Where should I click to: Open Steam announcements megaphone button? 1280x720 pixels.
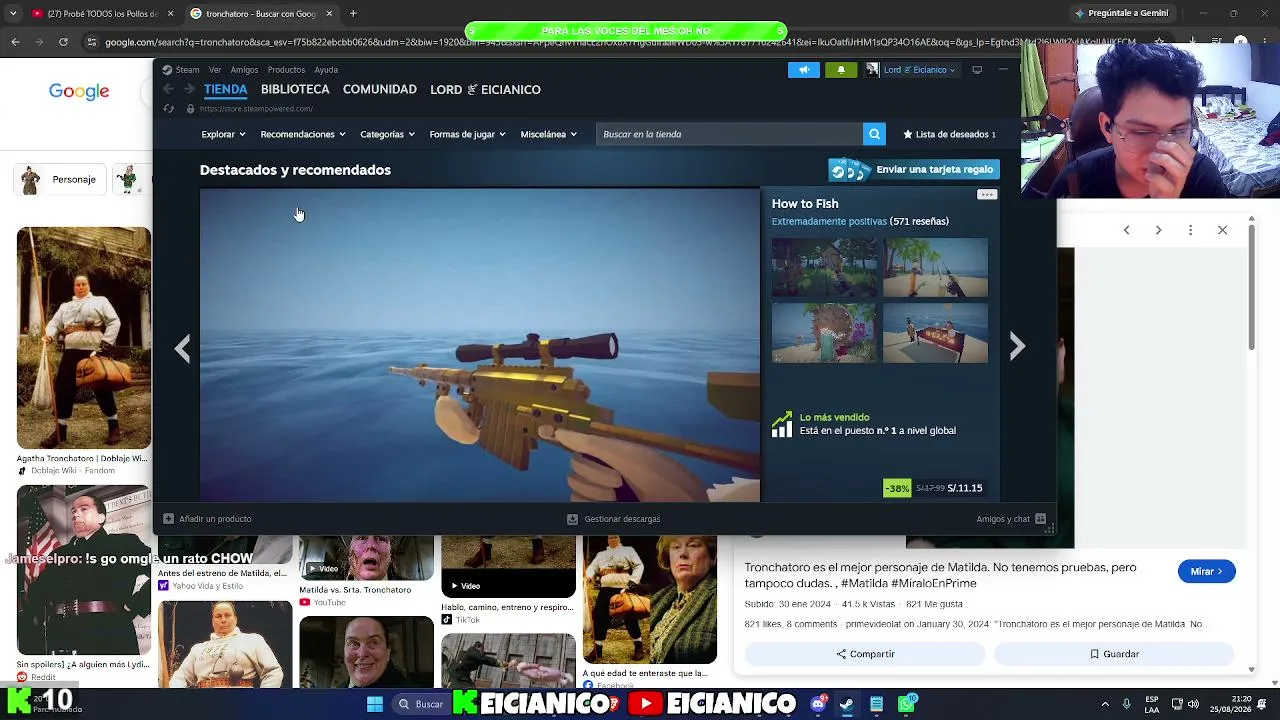pyautogui.click(x=804, y=70)
